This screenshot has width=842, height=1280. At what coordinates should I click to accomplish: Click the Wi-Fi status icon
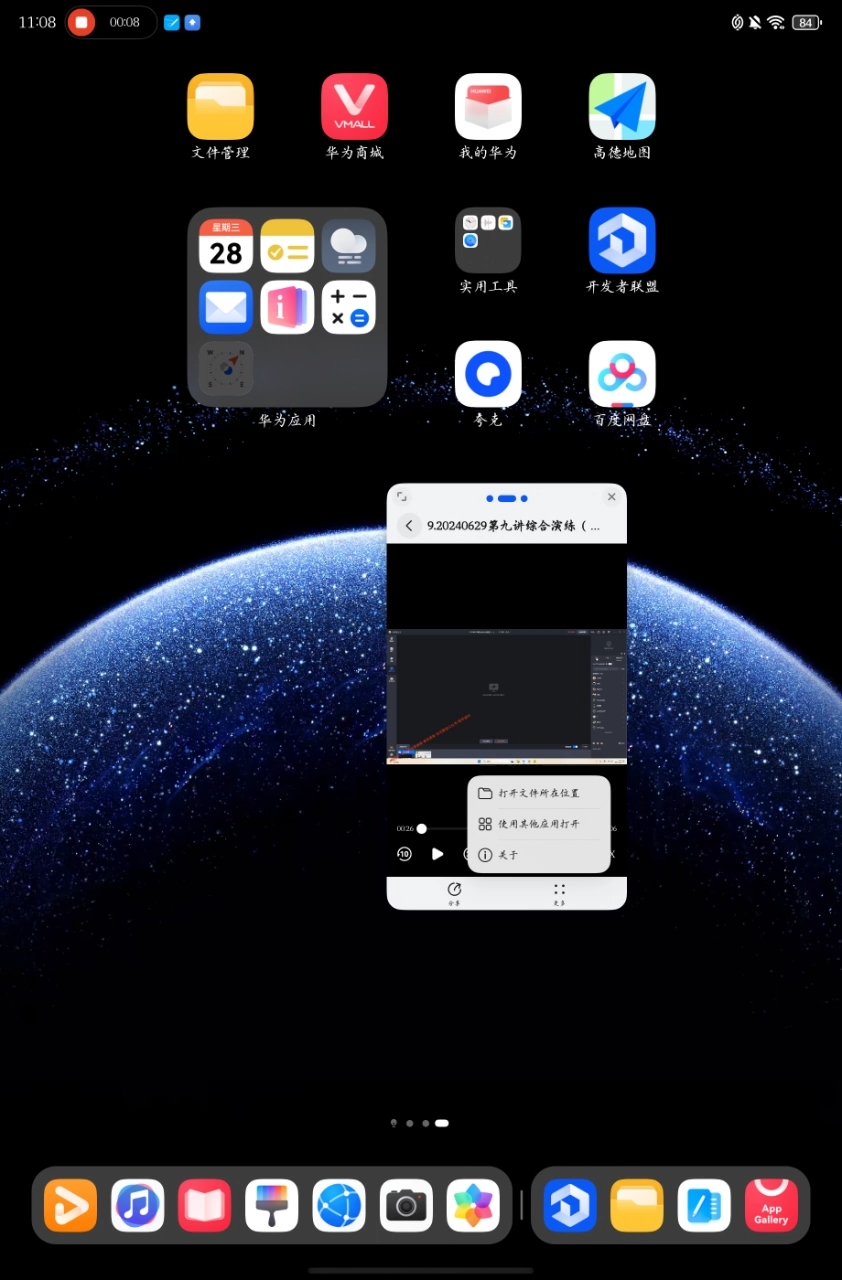776,22
